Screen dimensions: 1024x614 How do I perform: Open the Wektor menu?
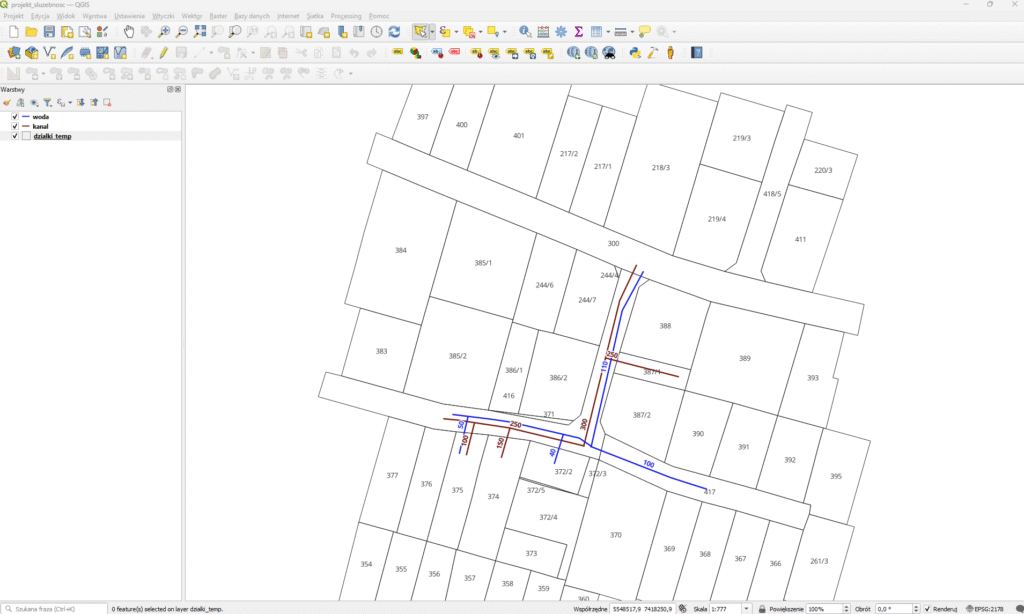click(192, 17)
